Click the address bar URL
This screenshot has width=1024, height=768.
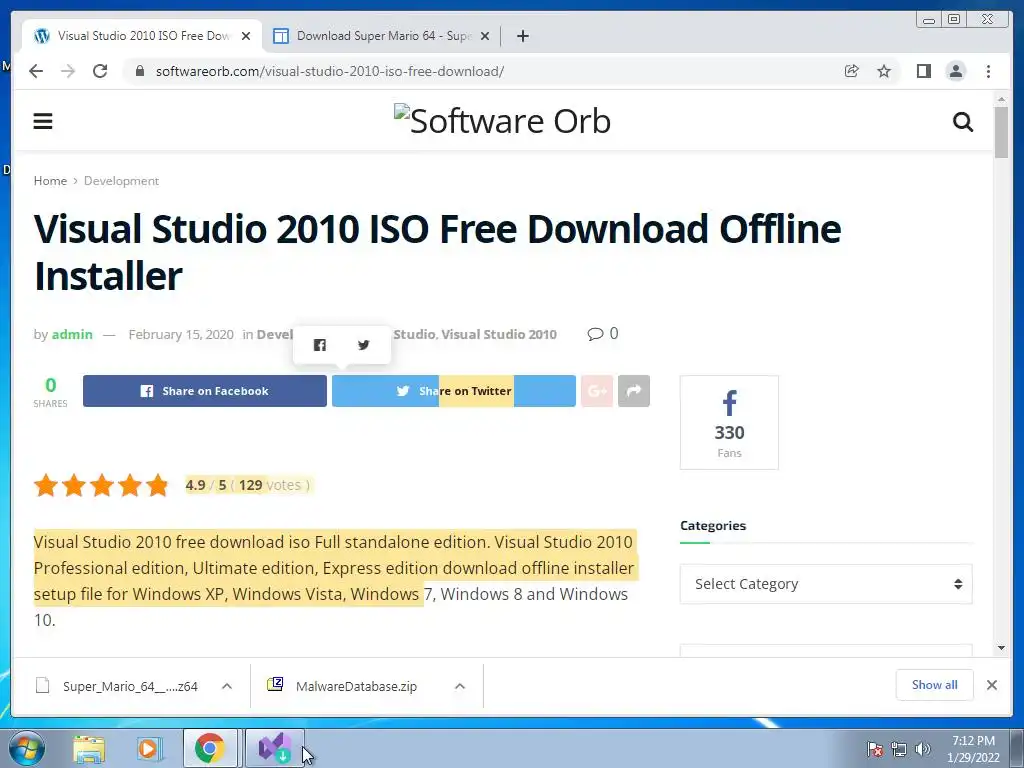point(330,71)
